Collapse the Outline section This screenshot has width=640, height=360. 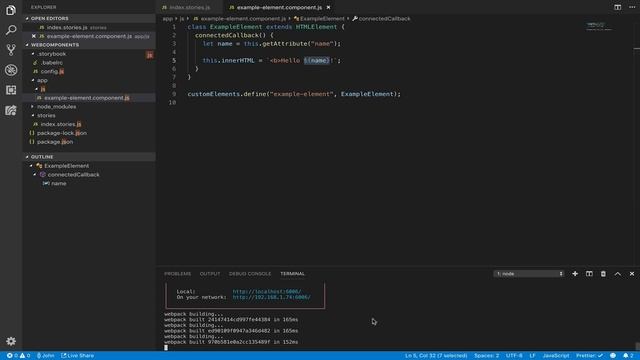click(27, 157)
